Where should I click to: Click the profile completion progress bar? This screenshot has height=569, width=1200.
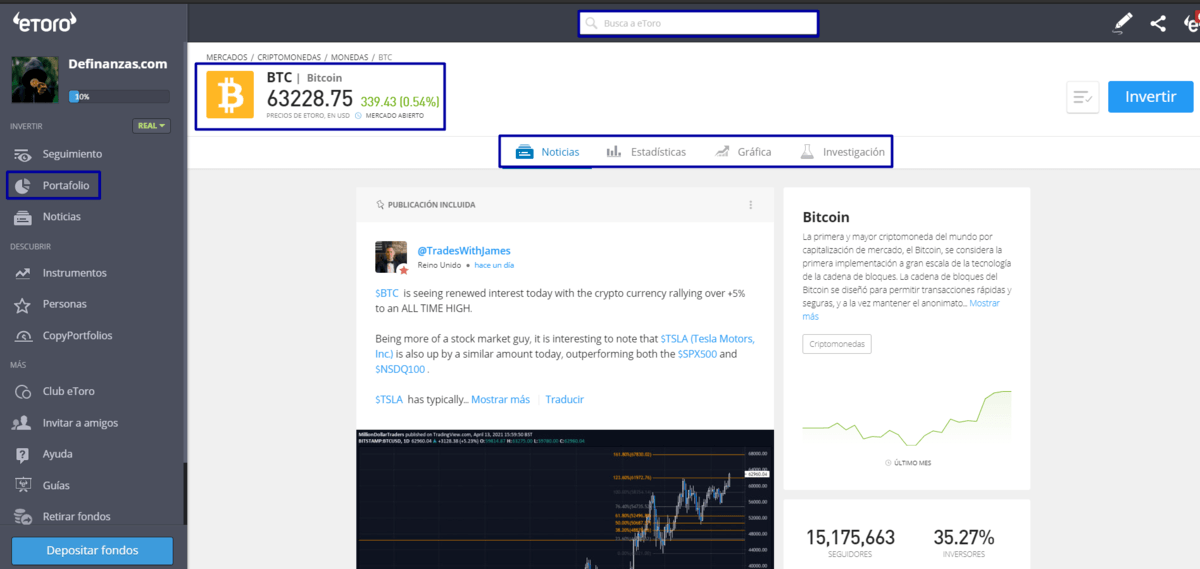(119, 97)
